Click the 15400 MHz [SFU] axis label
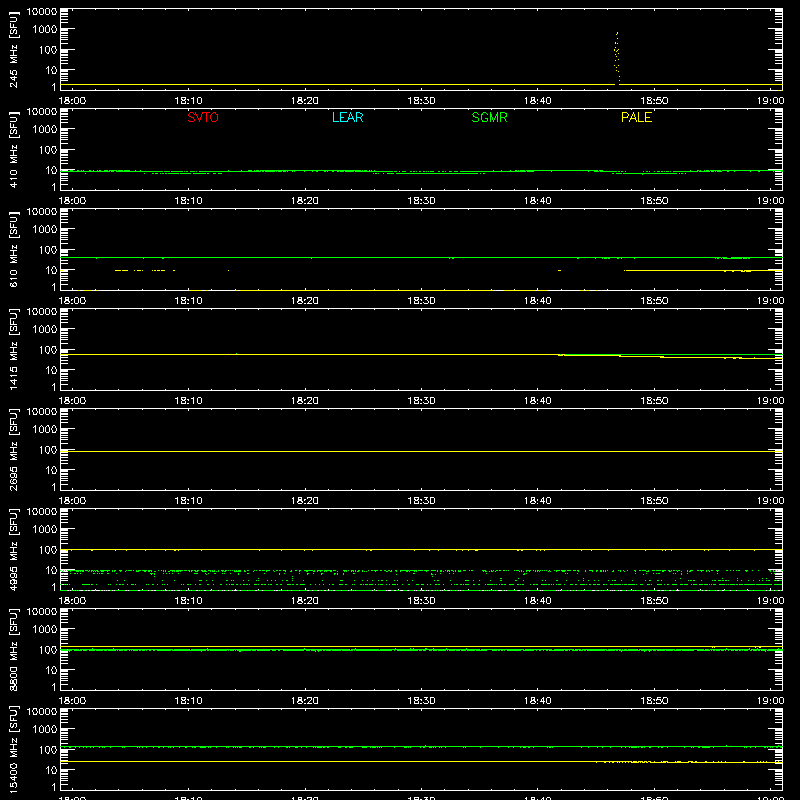Viewport: 800px width, 800px height. tap(14, 750)
